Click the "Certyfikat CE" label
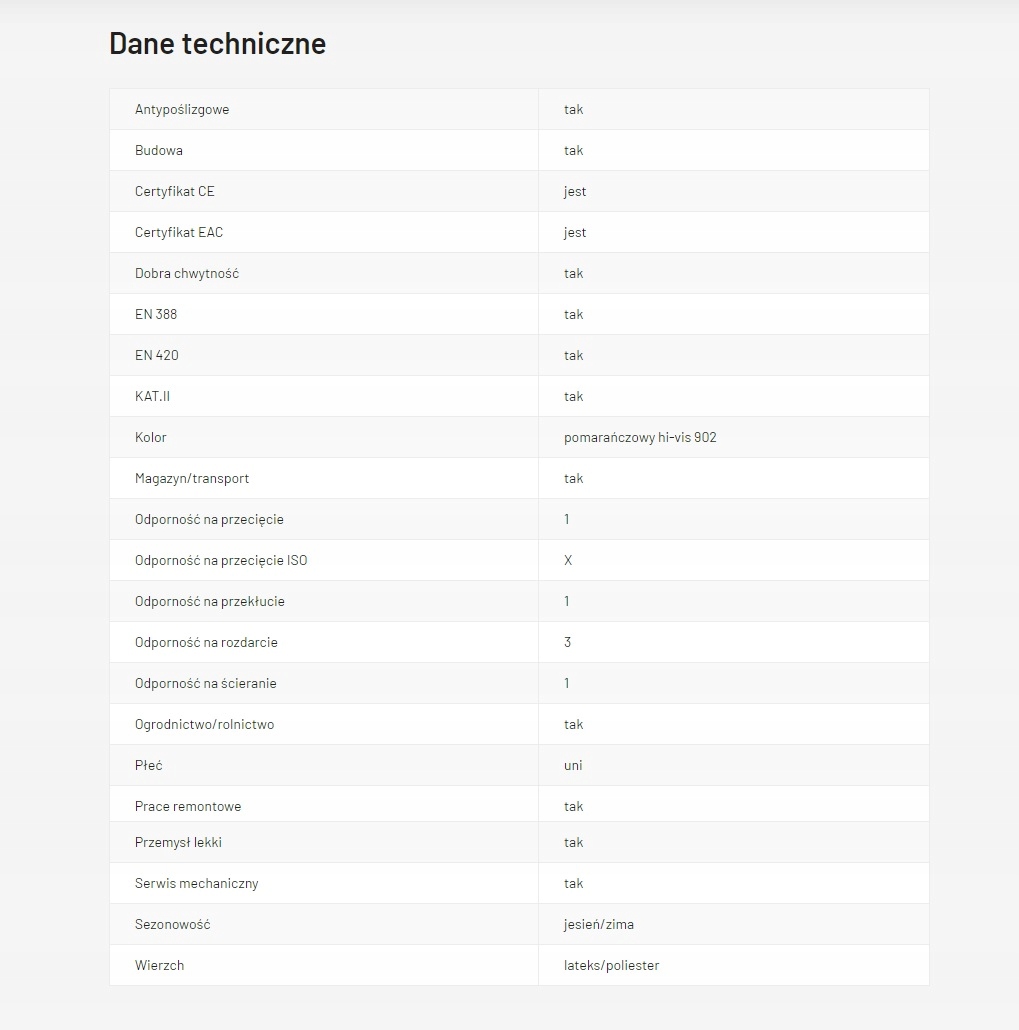The height and width of the screenshot is (1030, 1019). [174, 191]
